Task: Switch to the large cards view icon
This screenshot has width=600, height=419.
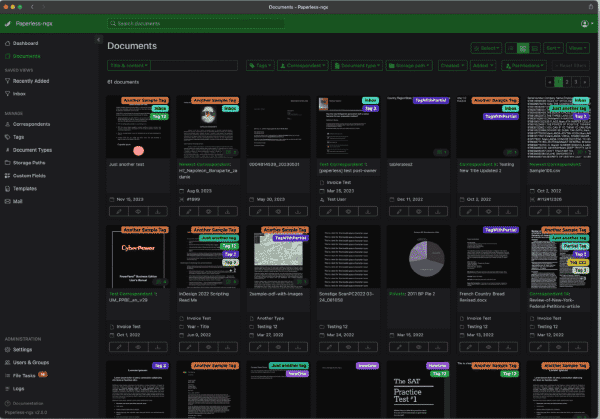Action: 535,48
